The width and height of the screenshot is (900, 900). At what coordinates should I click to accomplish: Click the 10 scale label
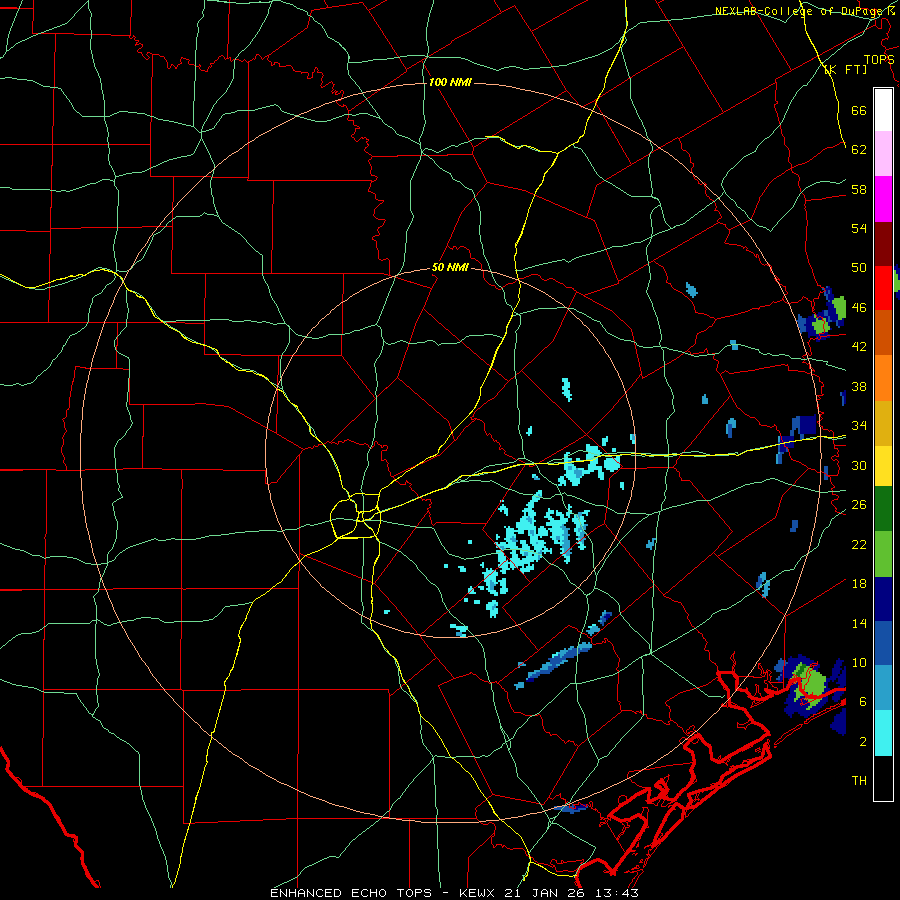[859, 662]
